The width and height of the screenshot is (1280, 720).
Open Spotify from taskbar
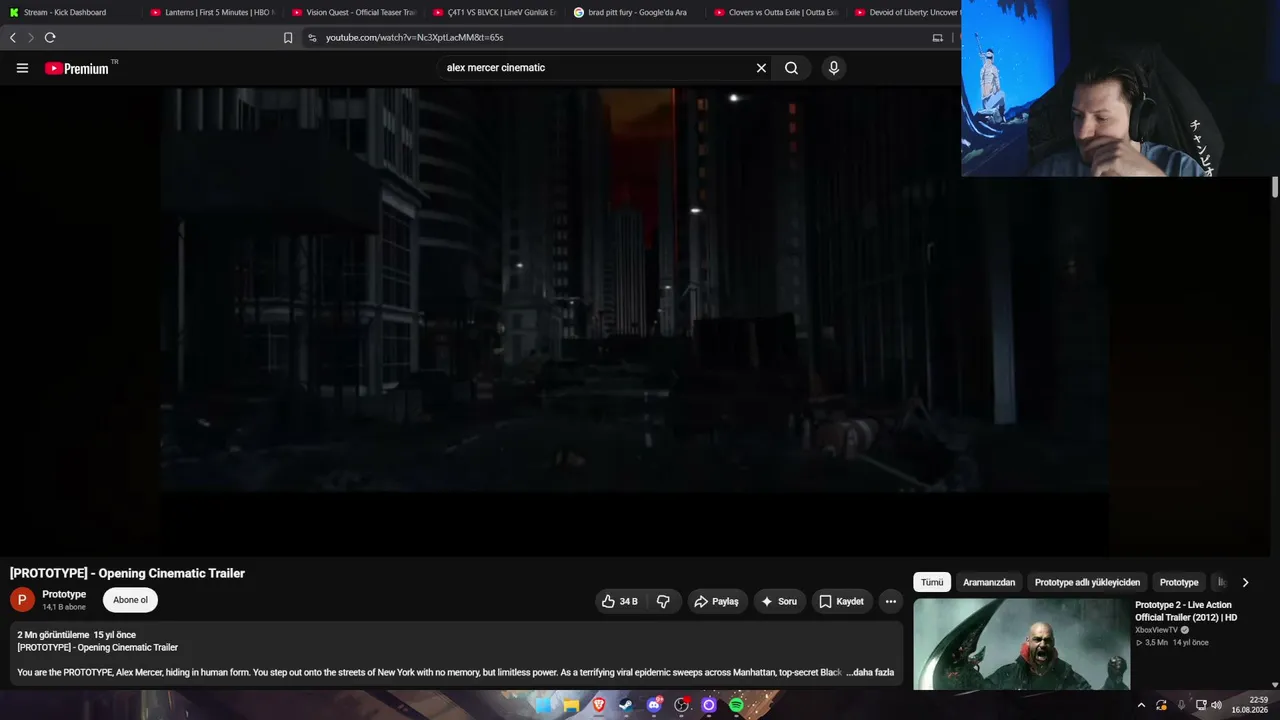pyautogui.click(x=736, y=705)
